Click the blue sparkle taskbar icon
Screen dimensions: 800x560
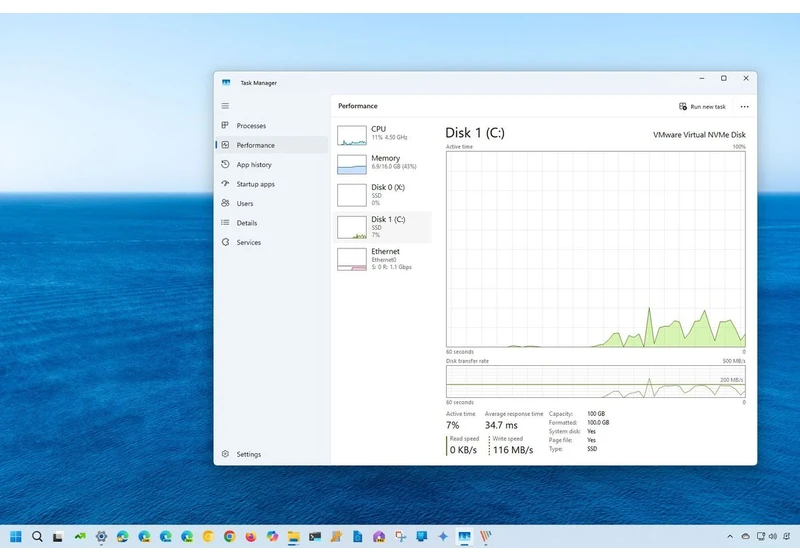443,537
